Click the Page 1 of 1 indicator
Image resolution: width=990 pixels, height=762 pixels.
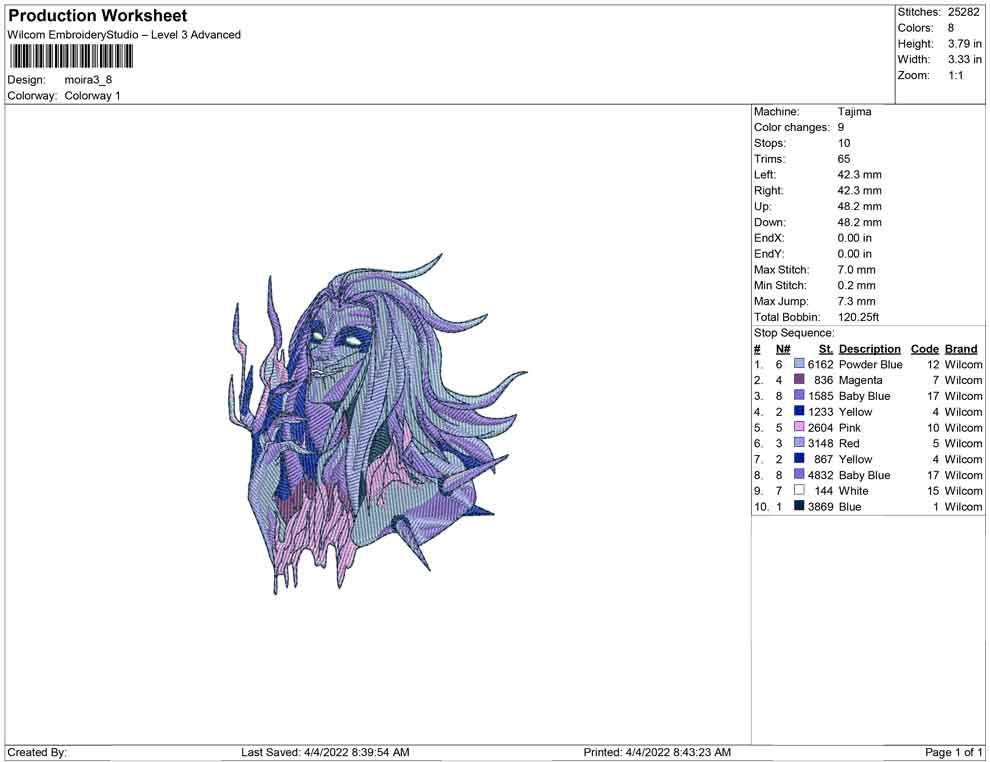coord(953,752)
